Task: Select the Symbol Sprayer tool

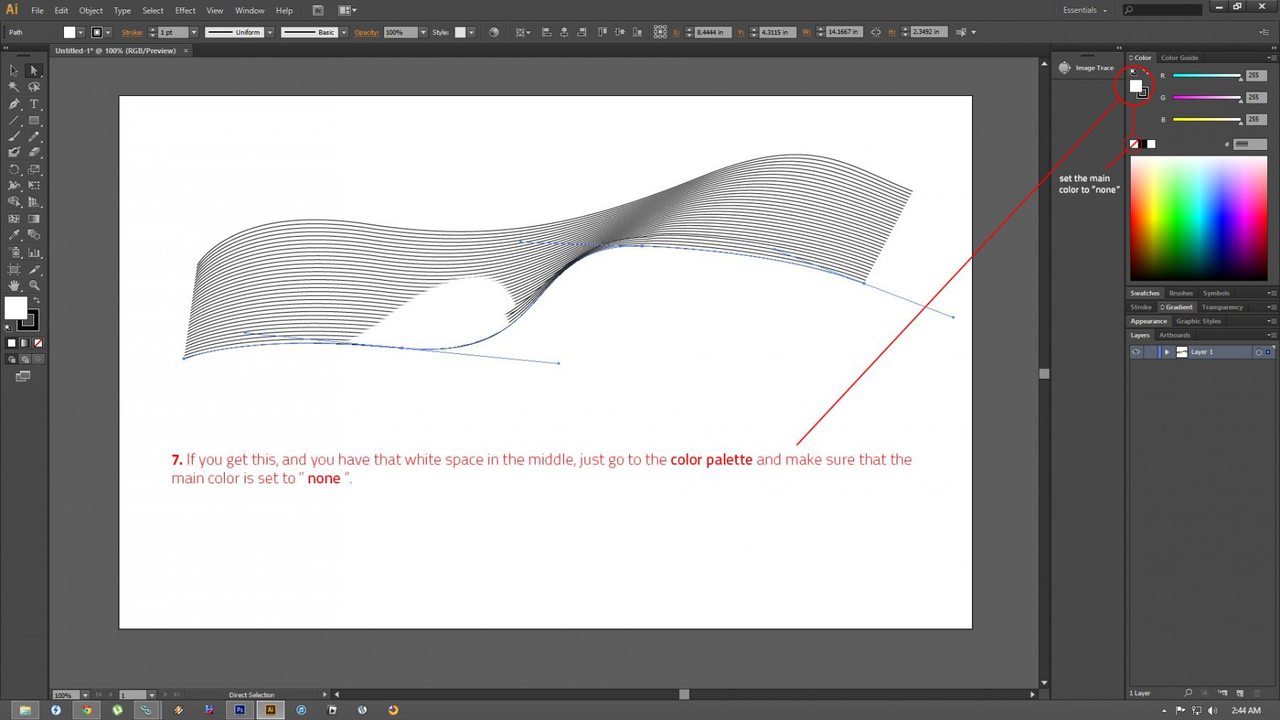Action: [14, 252]
